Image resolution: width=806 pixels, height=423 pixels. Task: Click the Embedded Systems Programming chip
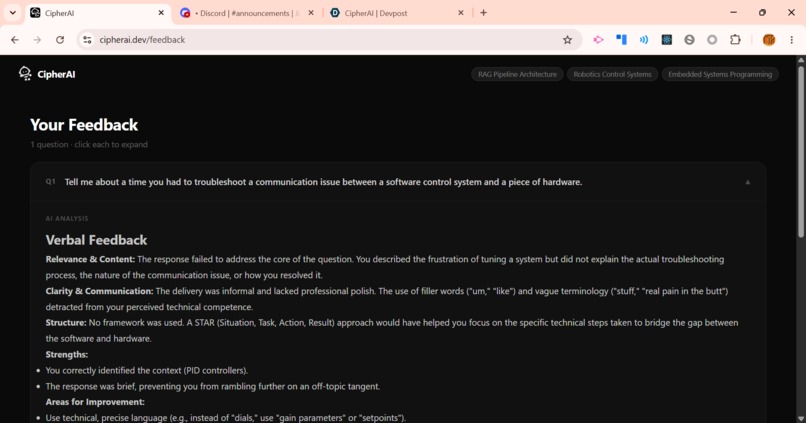pos(720,75)
